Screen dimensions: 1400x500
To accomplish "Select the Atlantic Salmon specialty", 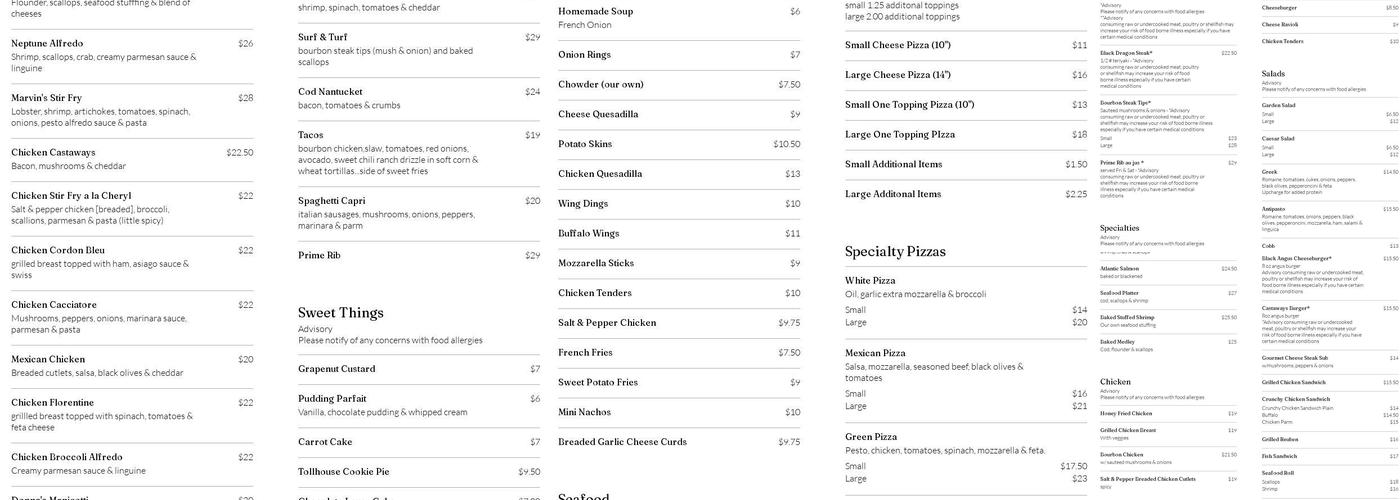I will click(x=1119, y=268).
